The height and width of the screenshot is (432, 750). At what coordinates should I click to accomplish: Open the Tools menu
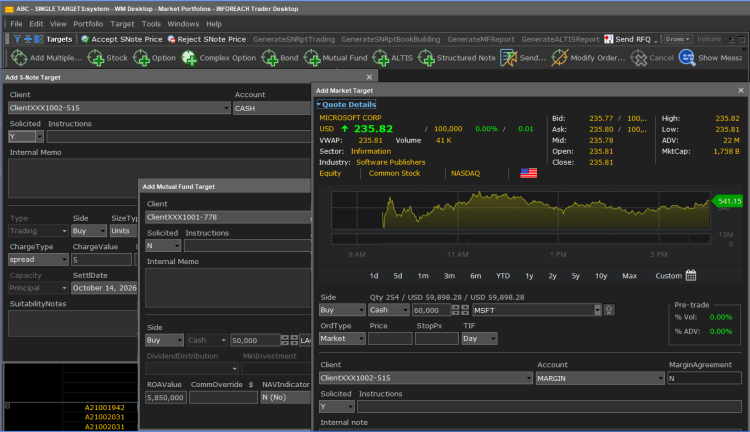pos(151,23)
